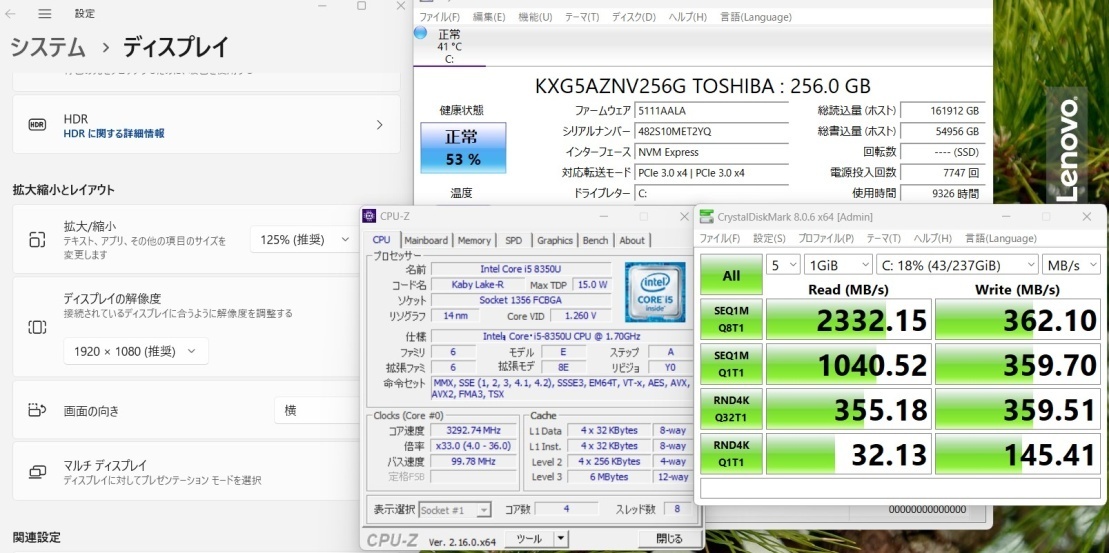The height and width of the screenshot is (553, 1109).
Task: Click the blue drive status orb in CrystalDiskInfo
Action: click(x=420, y=33)
